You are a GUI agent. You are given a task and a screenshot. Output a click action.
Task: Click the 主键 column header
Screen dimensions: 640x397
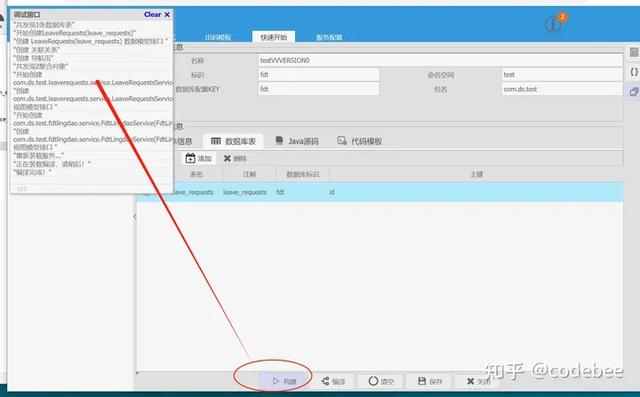point(476,174)
